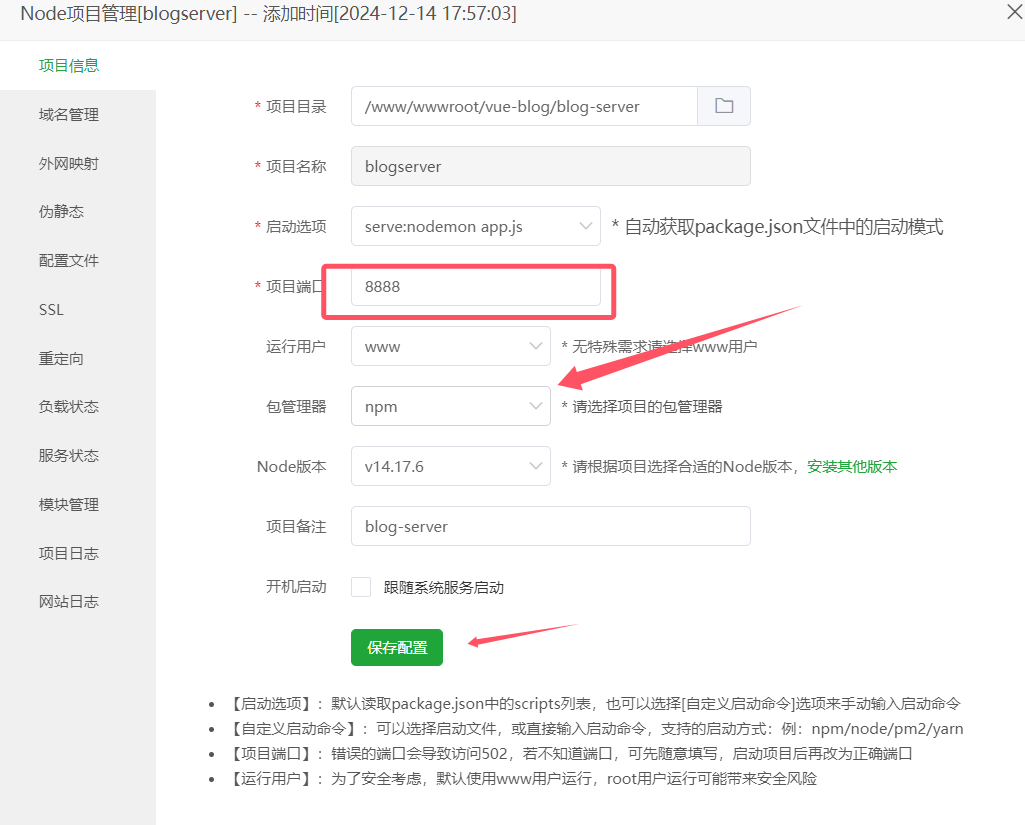
Task: Open the 配置文件 tab
Action: tap(69, 261)
